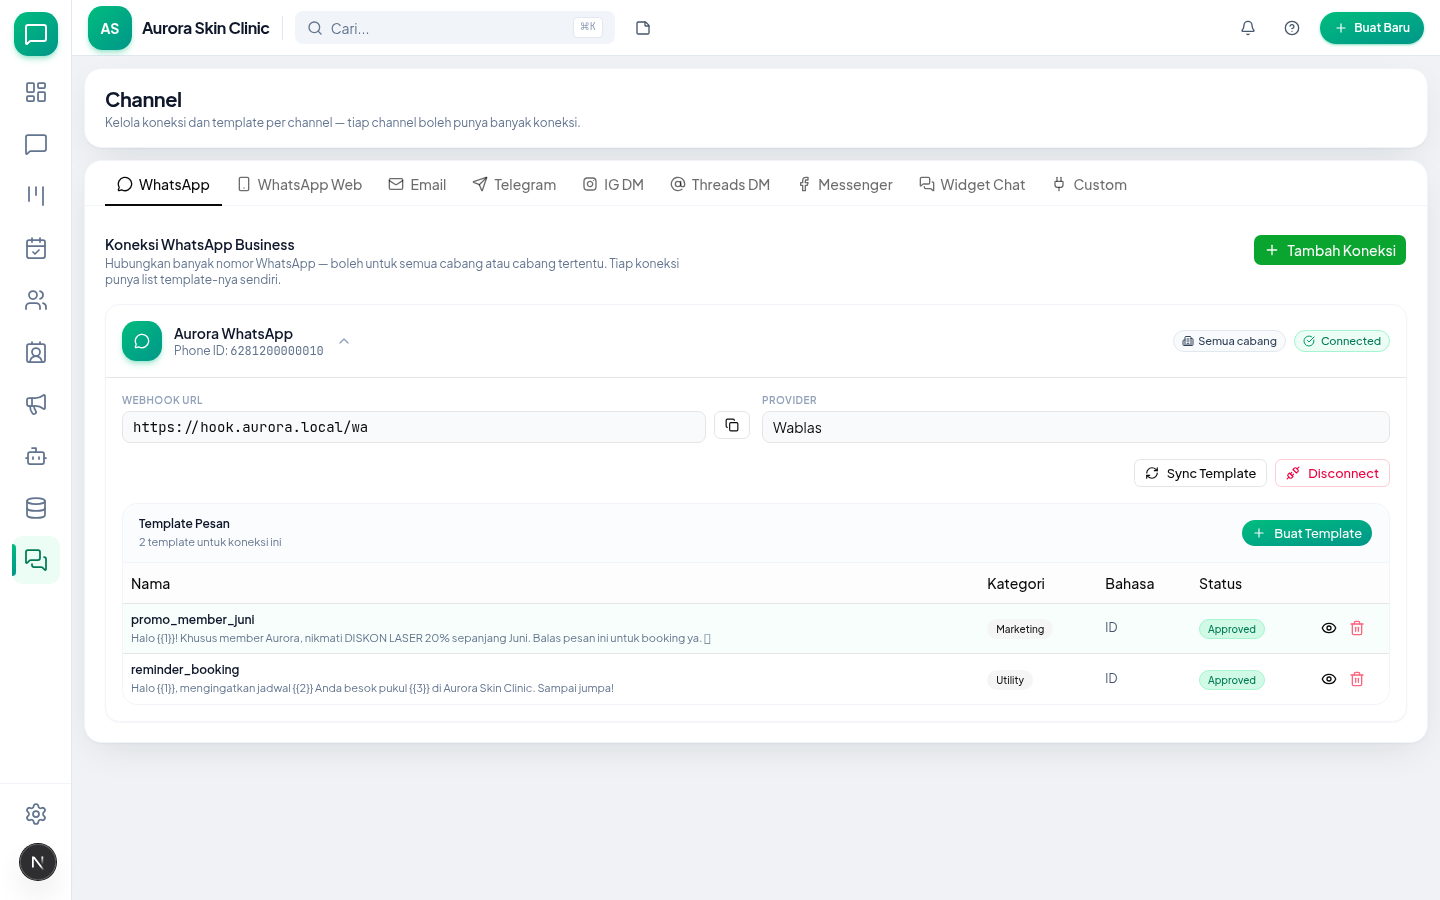This screenshot has height=900, width=1440.
Task: Open the calendar sidebar icon
Action: (x=36, y=248)
